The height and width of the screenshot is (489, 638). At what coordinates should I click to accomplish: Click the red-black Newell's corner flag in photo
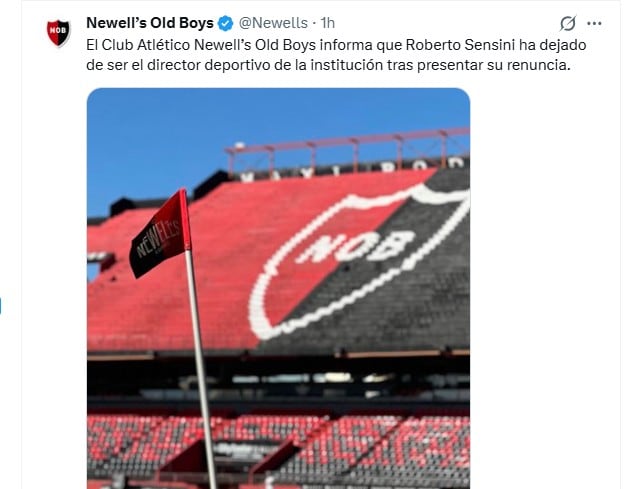pyautogui.click(x=160, y=235)
